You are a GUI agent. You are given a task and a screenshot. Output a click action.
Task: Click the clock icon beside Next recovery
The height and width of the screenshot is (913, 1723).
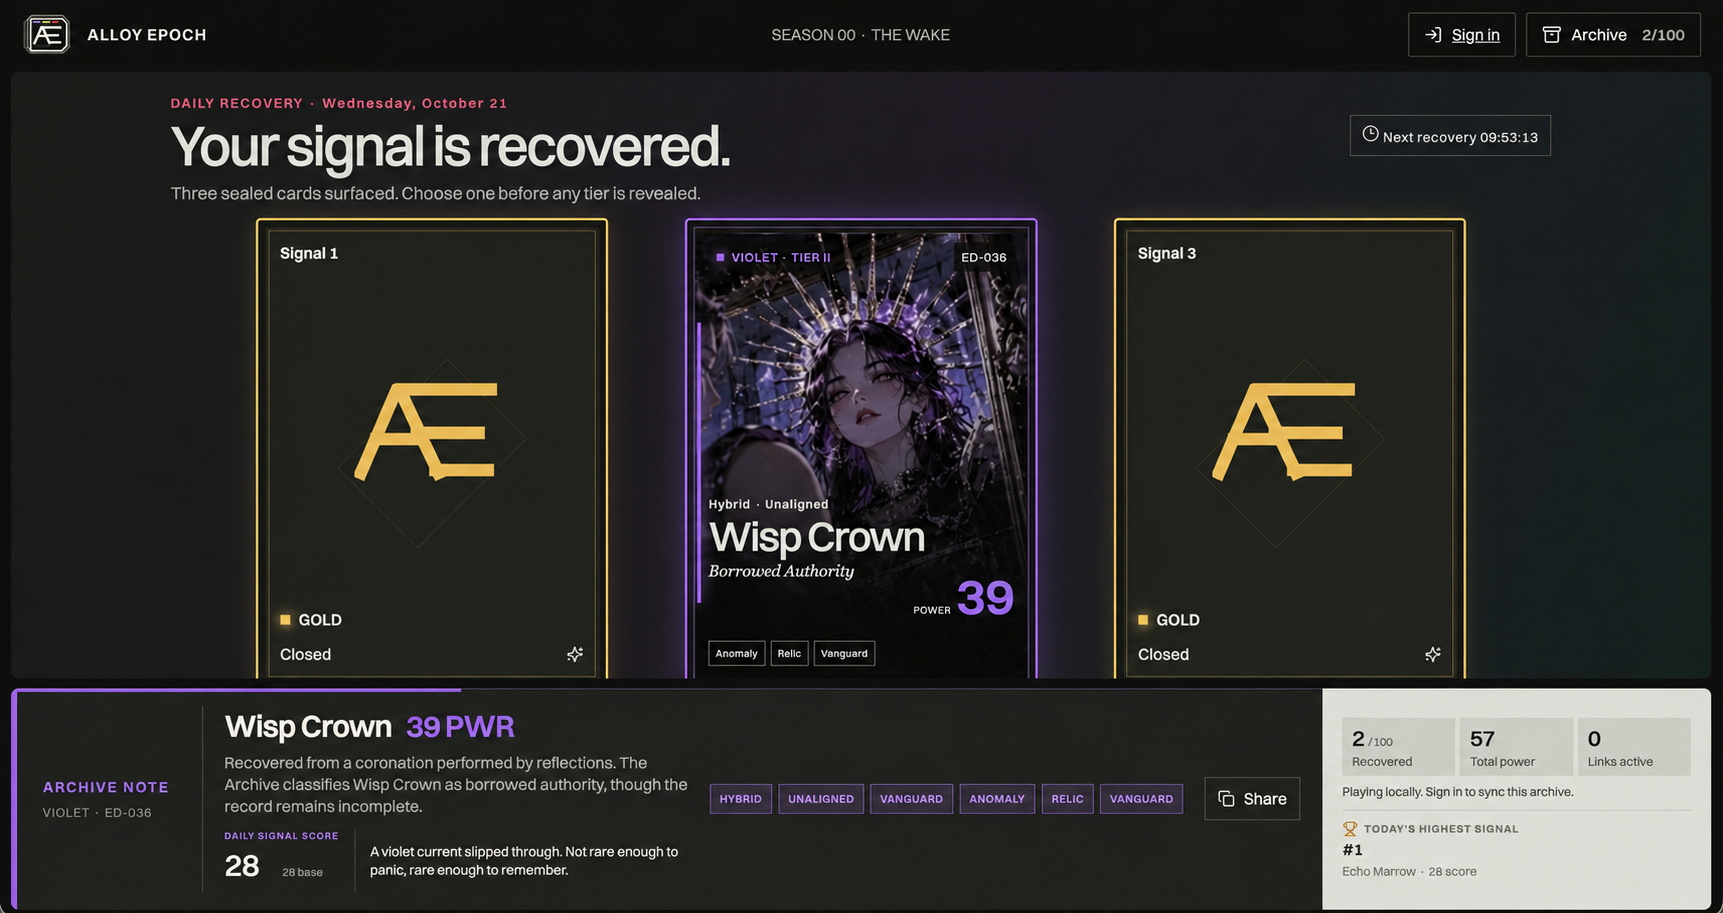[1370, 134]
